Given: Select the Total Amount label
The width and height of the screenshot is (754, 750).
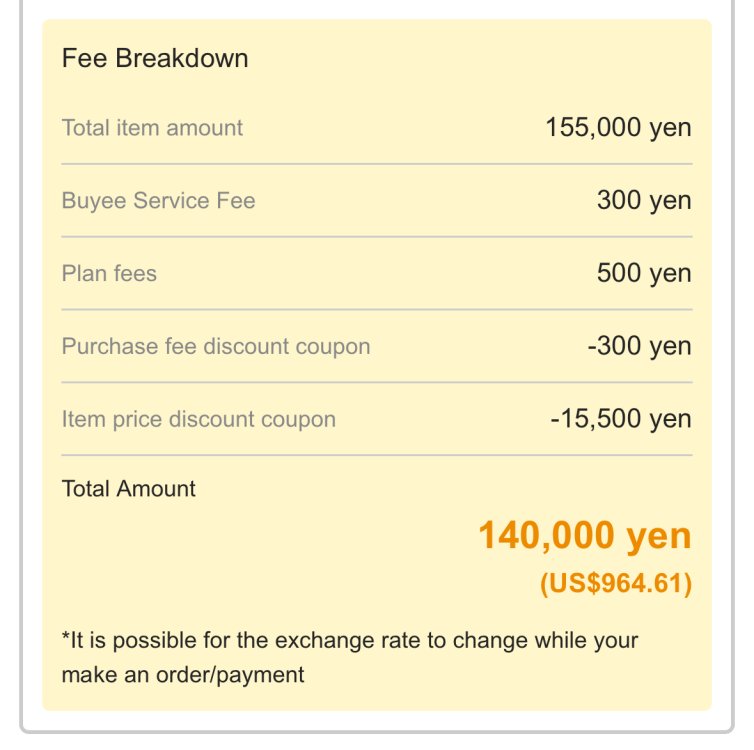Looking at the screenshot, I should click(x=129, y=489).
